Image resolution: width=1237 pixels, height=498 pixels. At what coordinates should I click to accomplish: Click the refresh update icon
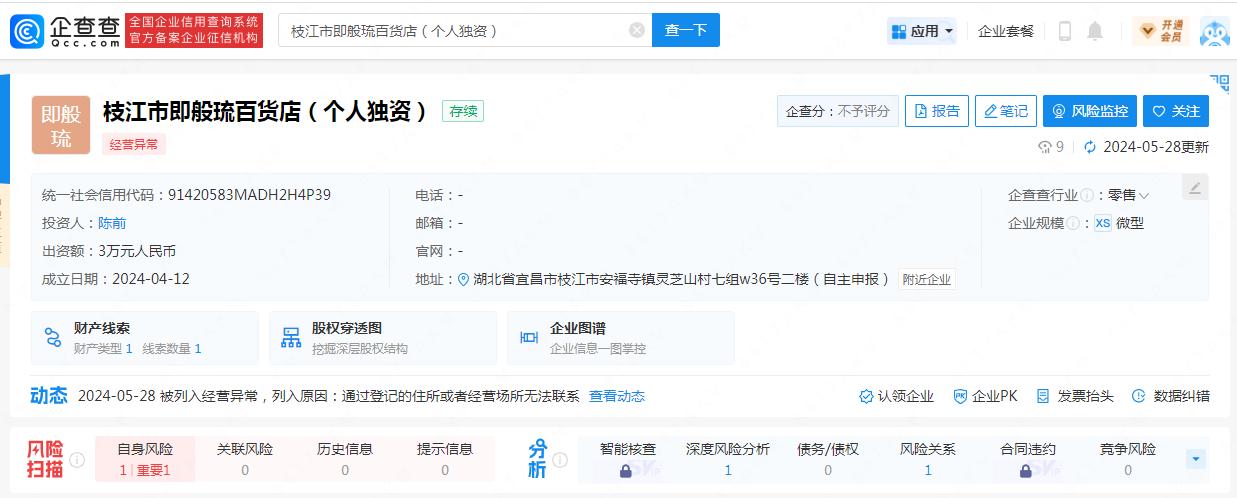[x=1090, y=147]
